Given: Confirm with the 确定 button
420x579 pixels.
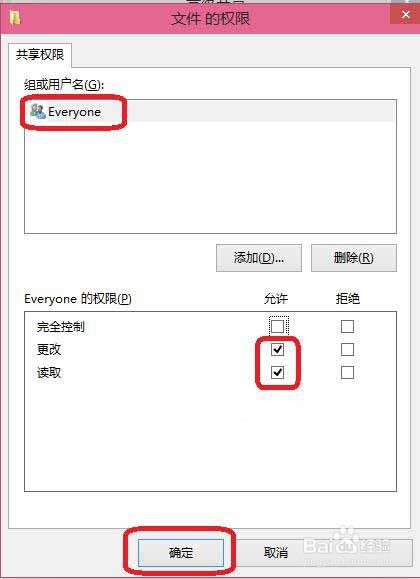Looking at the screenshot, I should (x=181, y=552).
